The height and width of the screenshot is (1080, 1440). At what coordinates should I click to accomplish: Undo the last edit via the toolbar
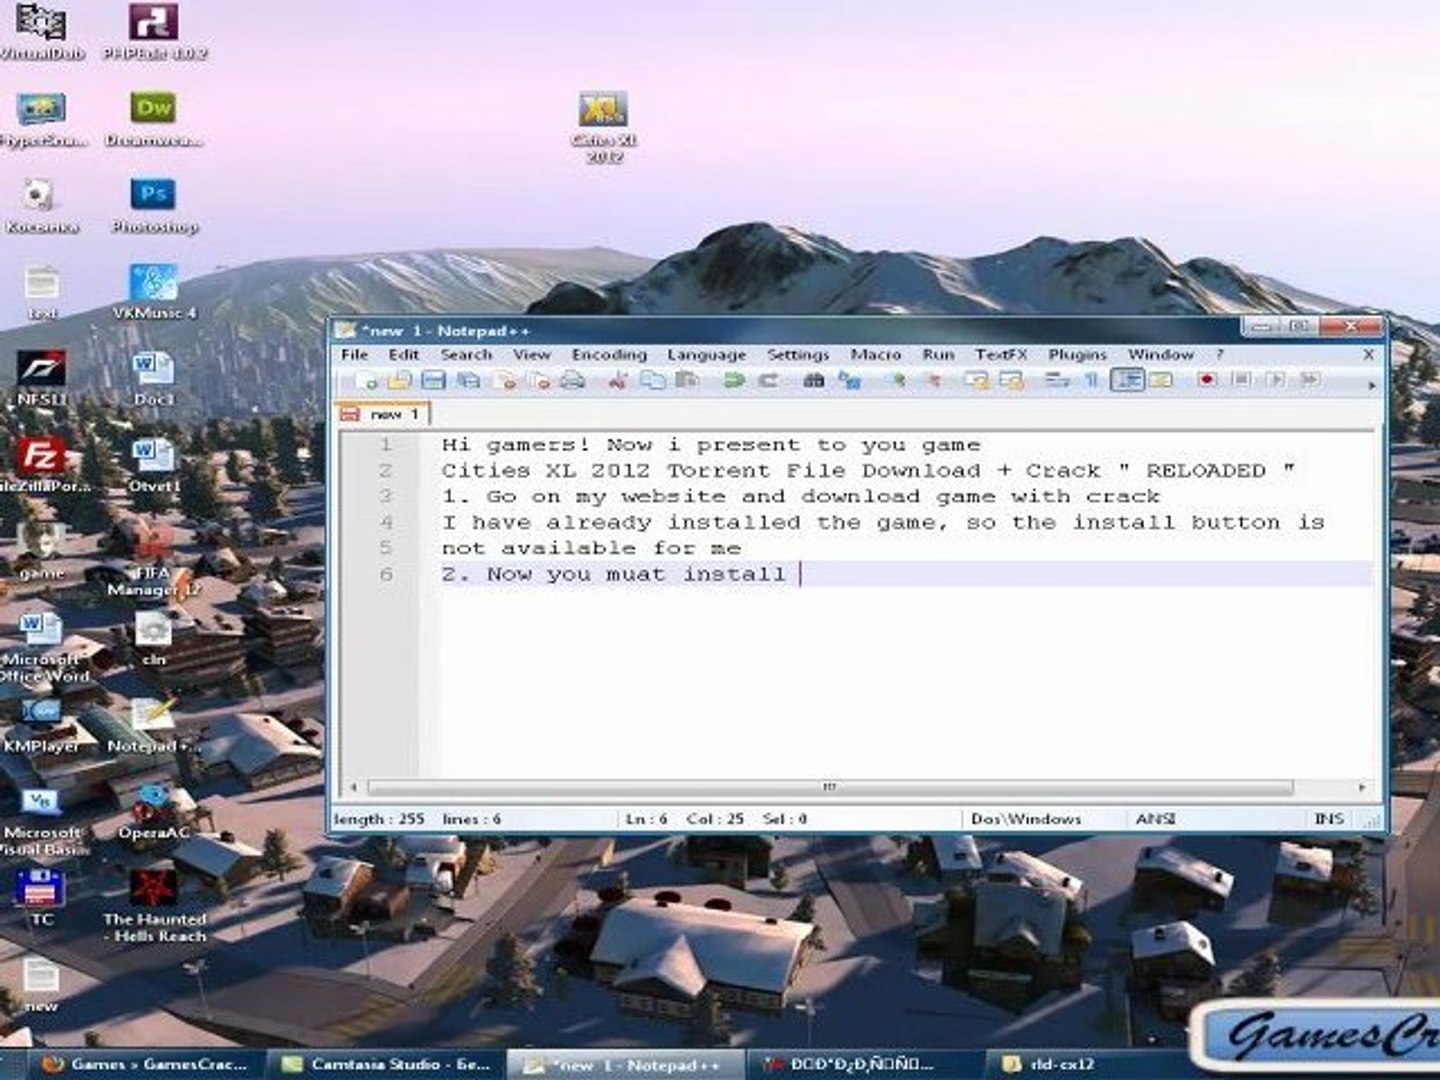click(x=733, y=380)
